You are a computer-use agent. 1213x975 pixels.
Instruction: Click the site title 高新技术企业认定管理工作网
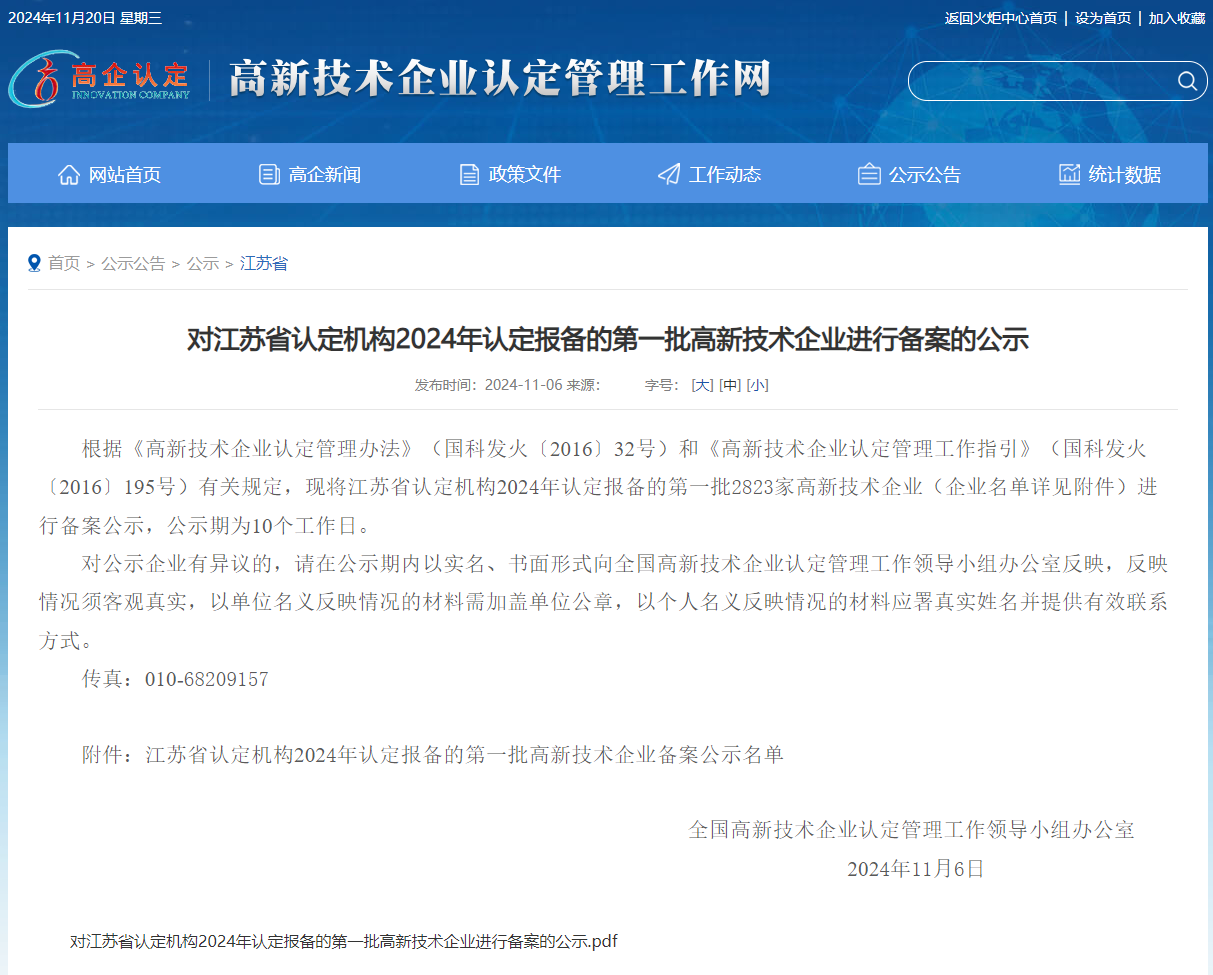tap(500, 79)
